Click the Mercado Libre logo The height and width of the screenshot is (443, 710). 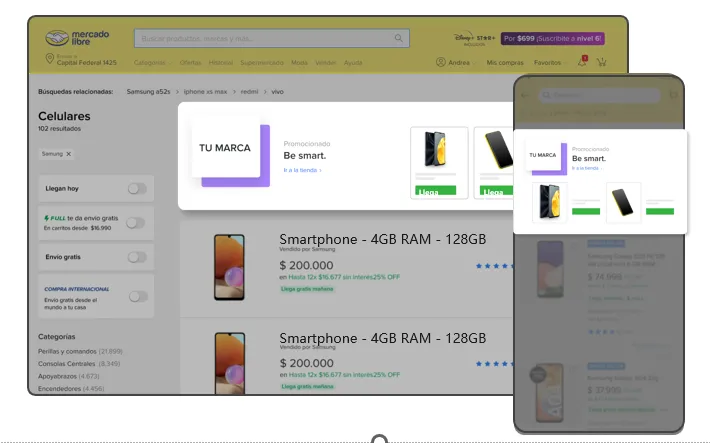(77, 38)
